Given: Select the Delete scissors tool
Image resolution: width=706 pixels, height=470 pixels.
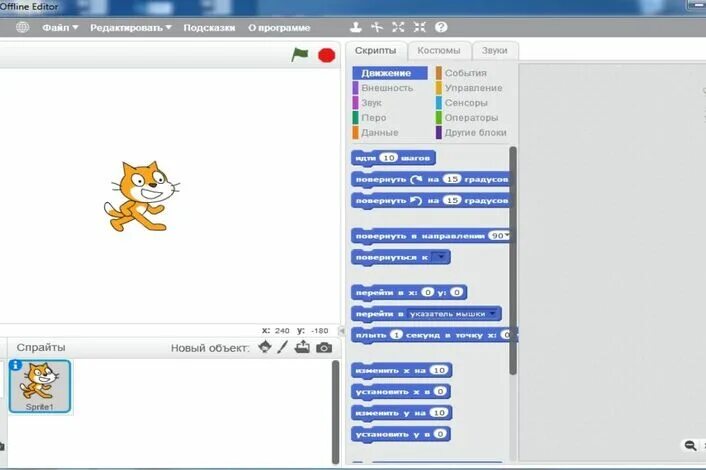Looking at the screenshot, I should coord(377,27).
